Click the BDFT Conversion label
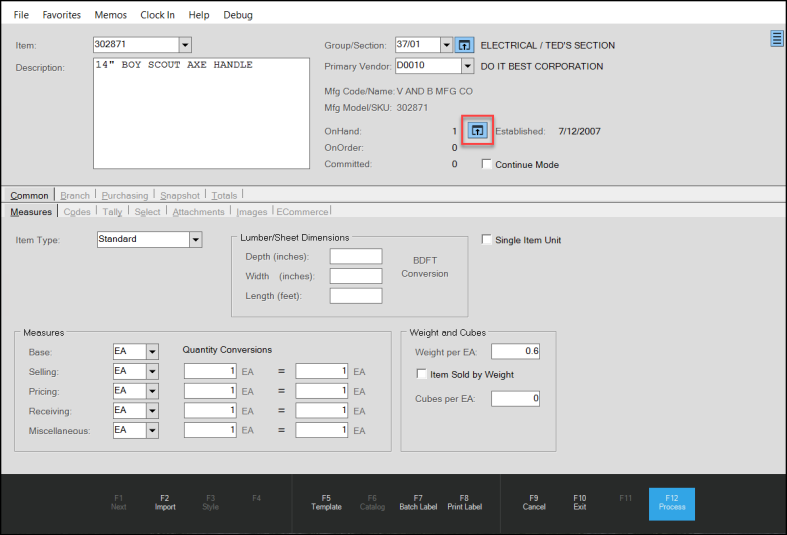This screenshot has width=787, height=535. pos(425,267)
